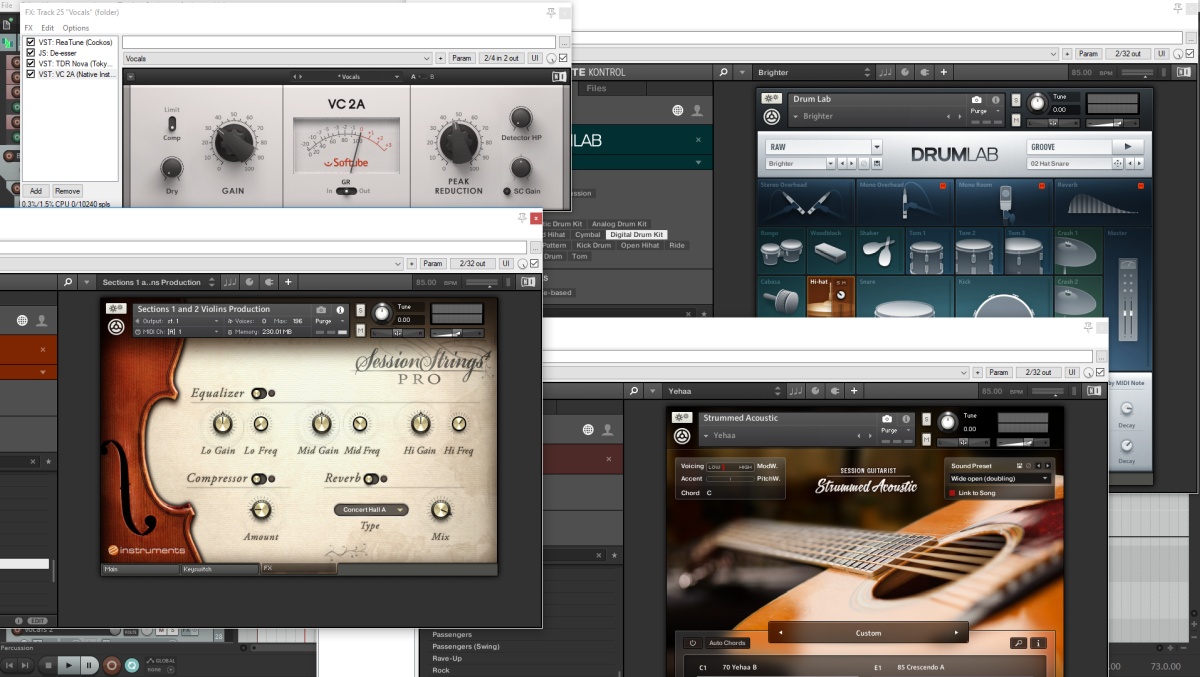The image size is (1200, 677).
Task: Show info for Sections 1 and 2 Violins
Action: click(x=340, y=310)
